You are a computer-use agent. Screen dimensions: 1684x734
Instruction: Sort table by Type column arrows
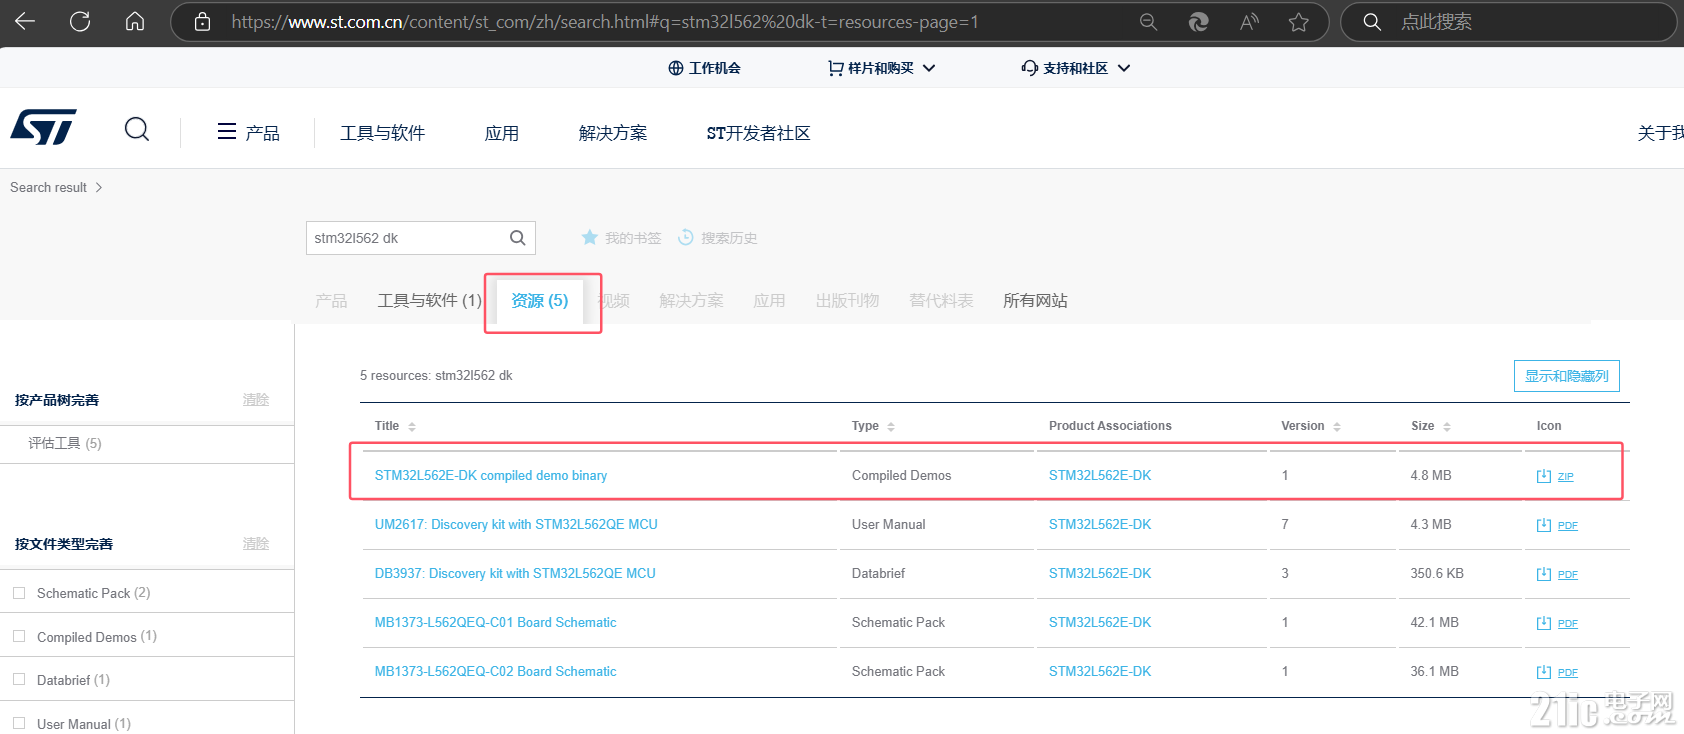tap(891, 427)
